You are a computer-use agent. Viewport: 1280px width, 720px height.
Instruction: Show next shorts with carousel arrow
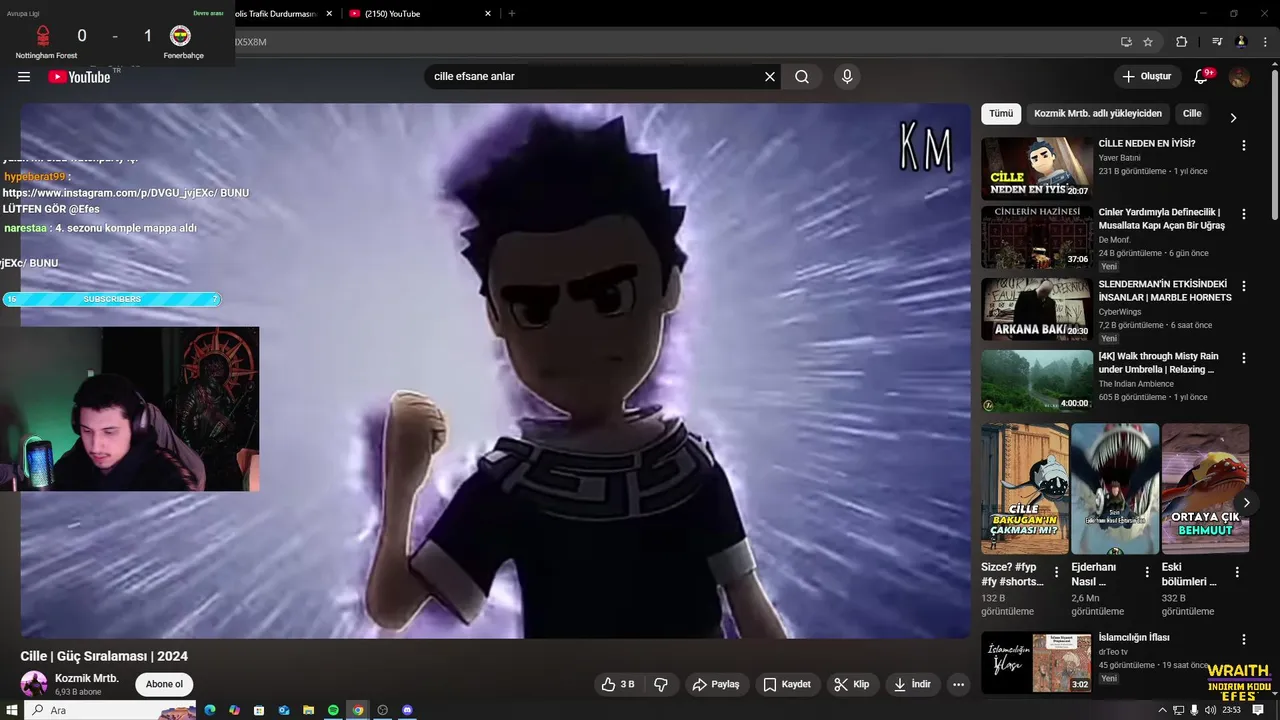1246,503
